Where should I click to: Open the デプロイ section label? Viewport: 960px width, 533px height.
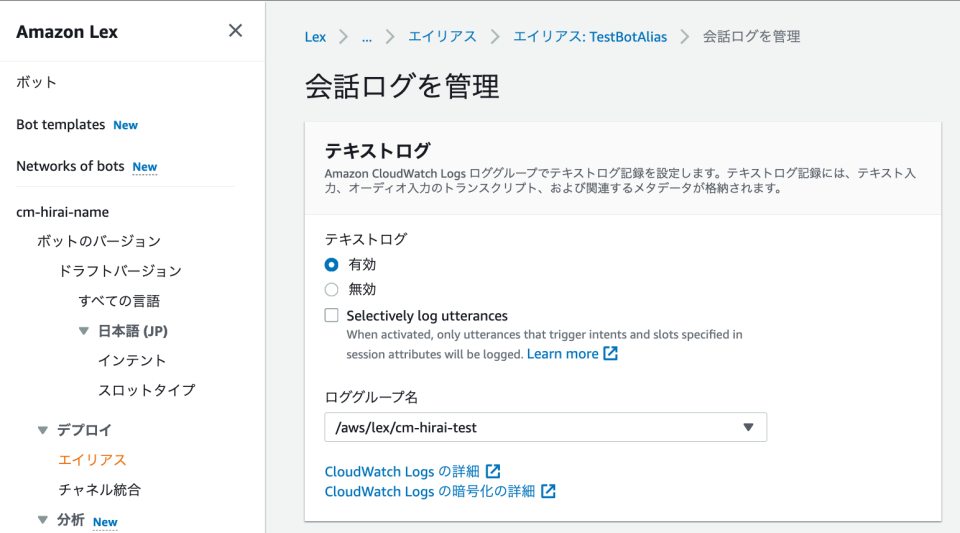84,430
